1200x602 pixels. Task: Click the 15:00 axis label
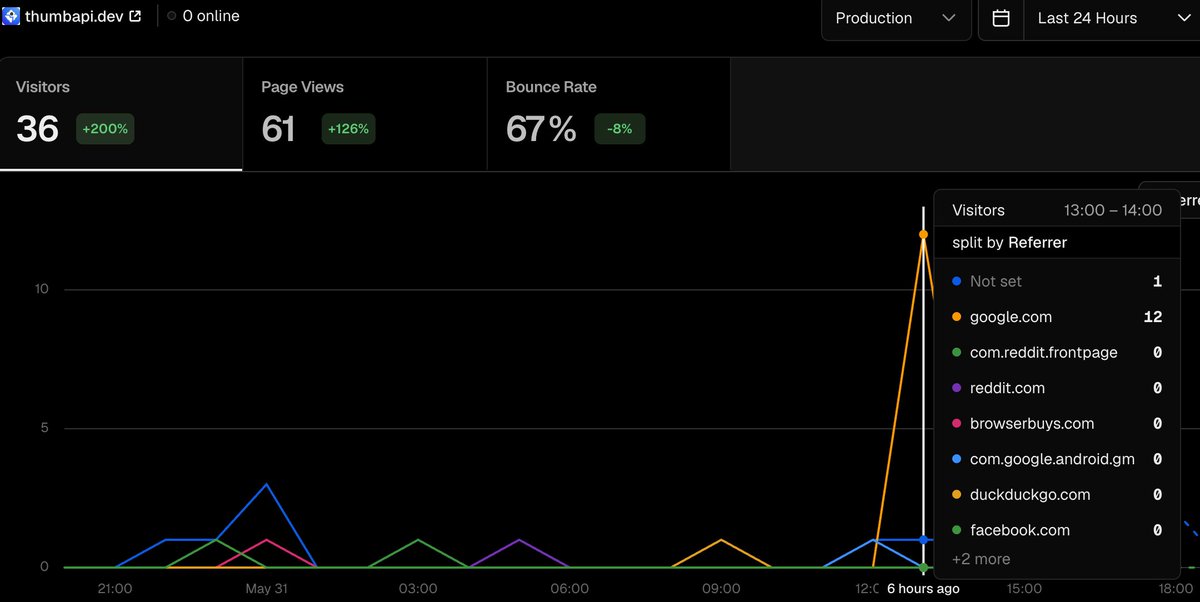[1024, 588]
